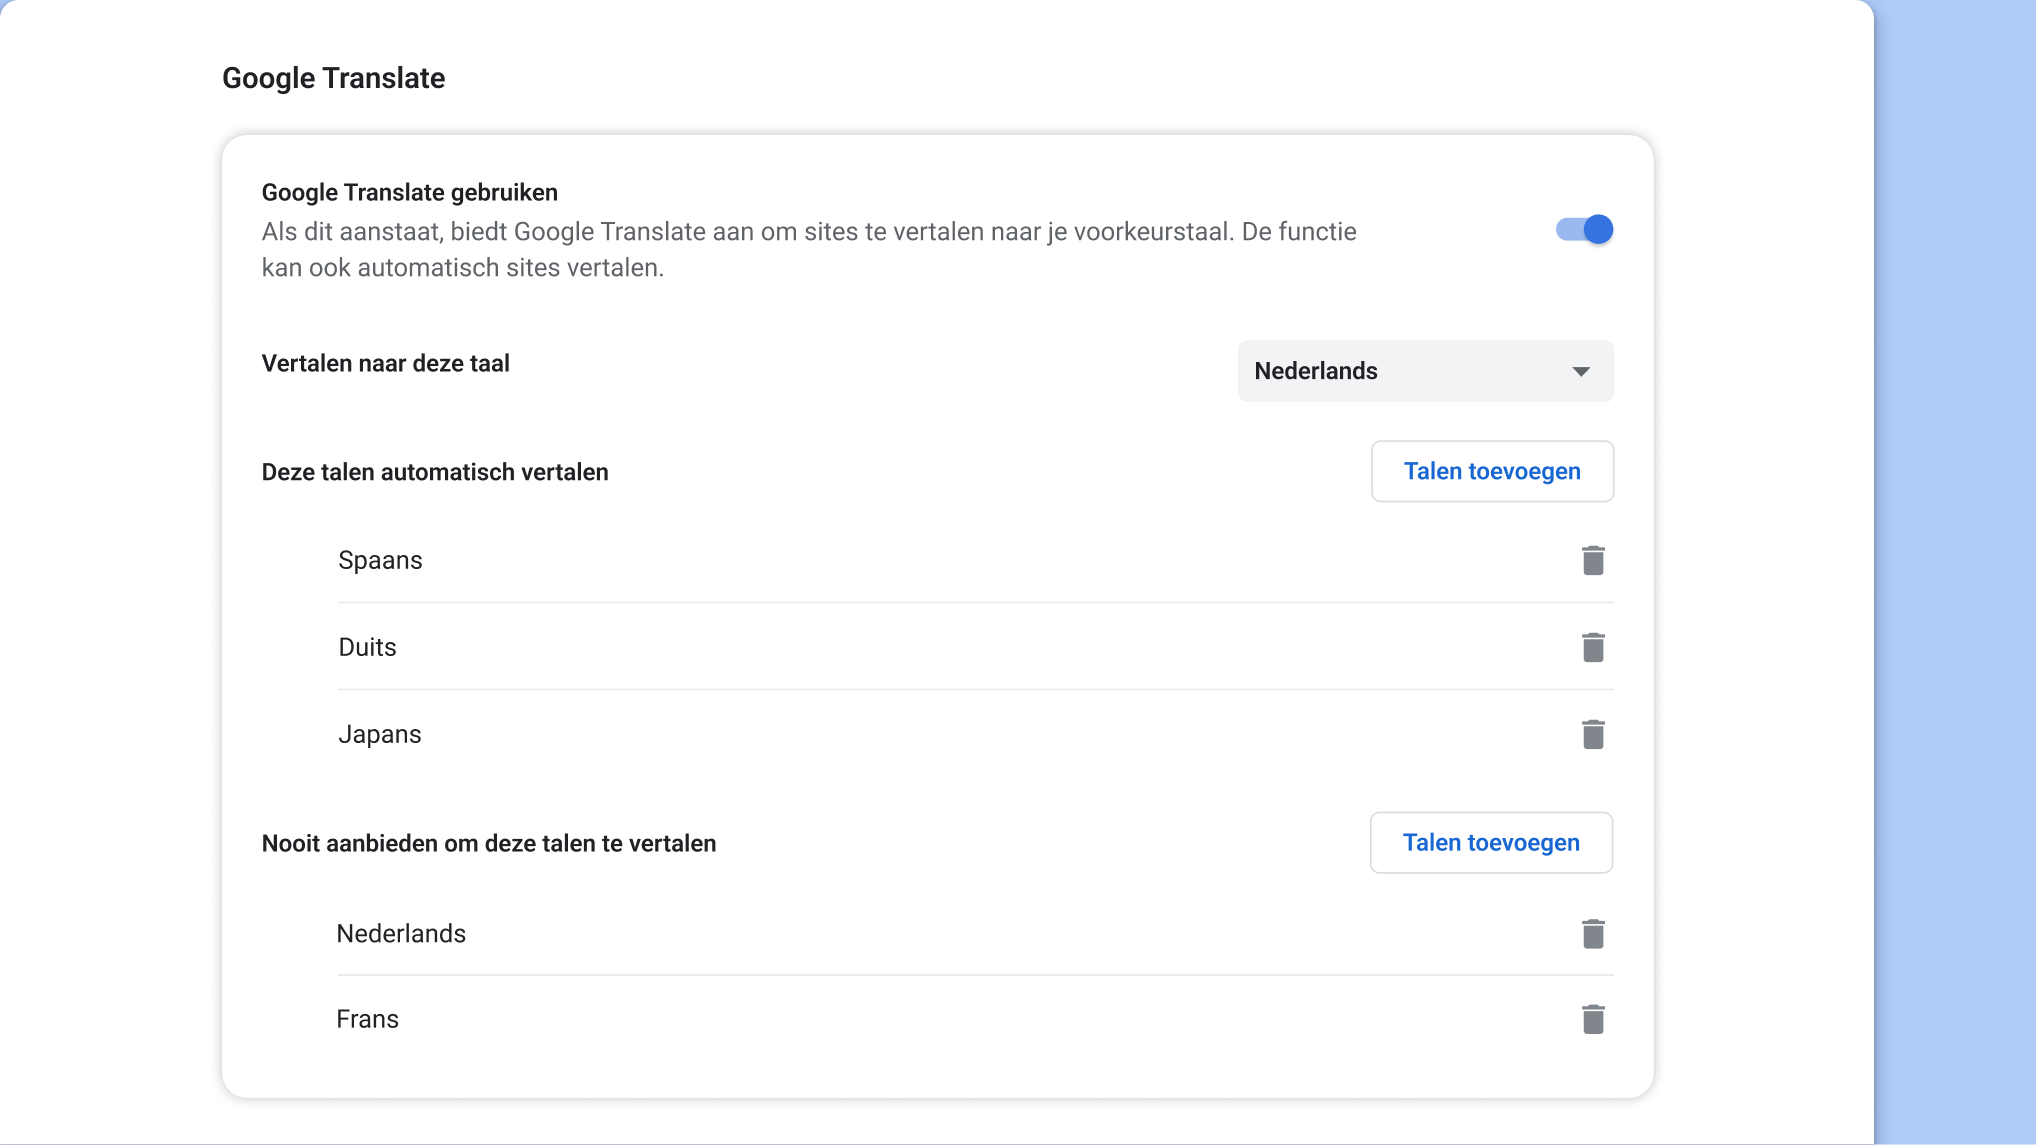The height and width of the screenshot is (1145, 2036).
Task: Click trash icon next to Japans
Action: [1593, 734]
